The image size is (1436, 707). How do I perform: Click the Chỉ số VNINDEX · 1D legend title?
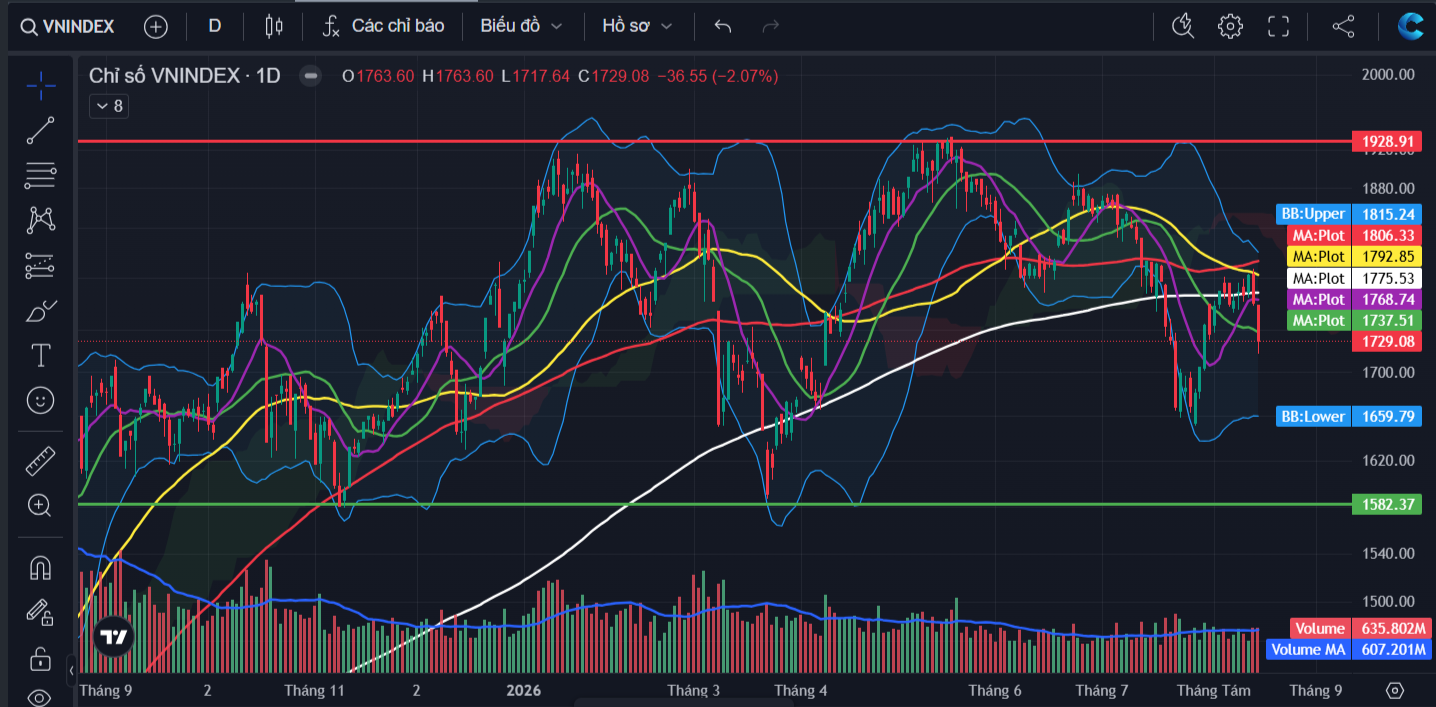click(185, 75)
